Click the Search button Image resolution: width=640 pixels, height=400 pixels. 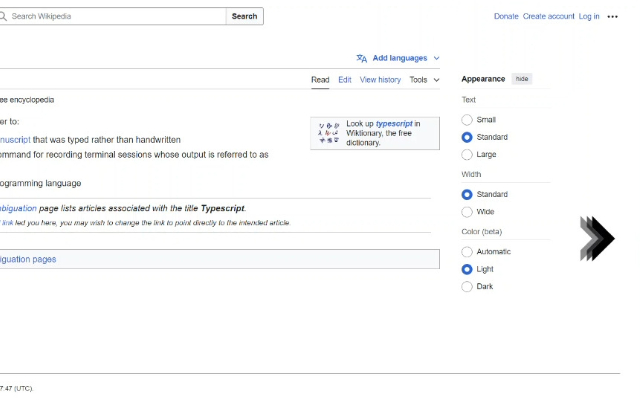[244, 16]
